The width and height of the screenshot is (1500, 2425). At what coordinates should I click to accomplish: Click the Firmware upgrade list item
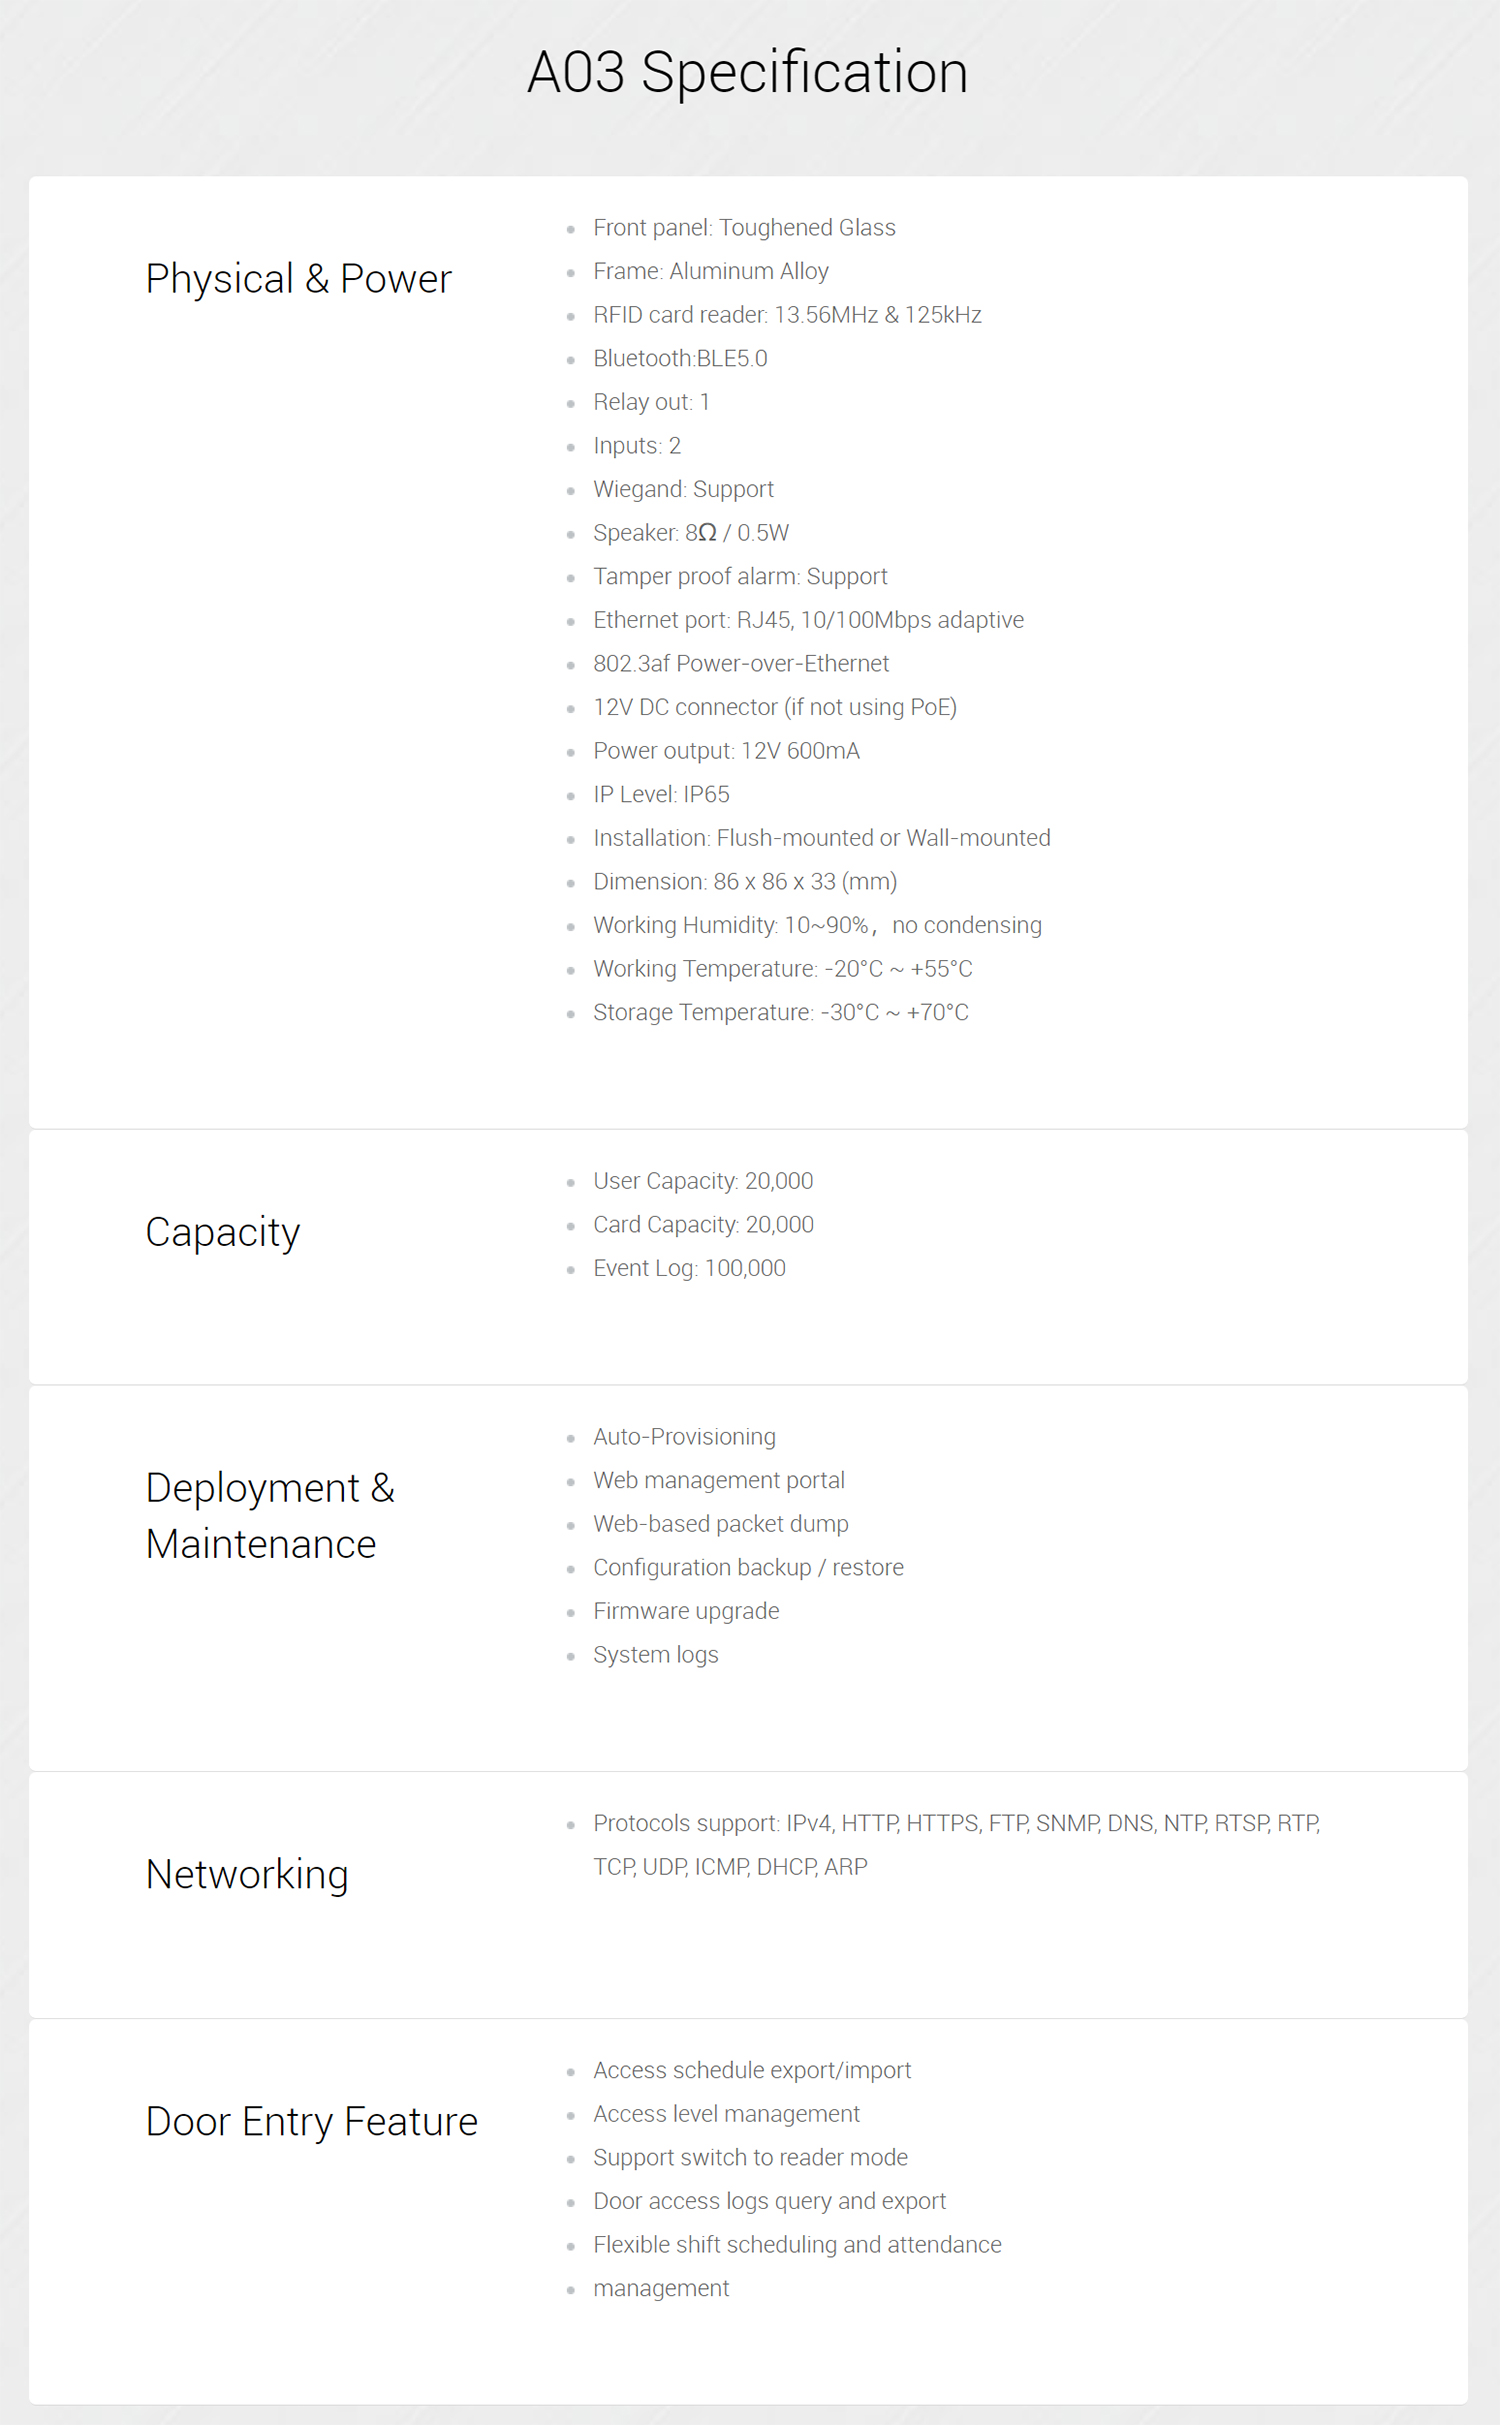686,1611
